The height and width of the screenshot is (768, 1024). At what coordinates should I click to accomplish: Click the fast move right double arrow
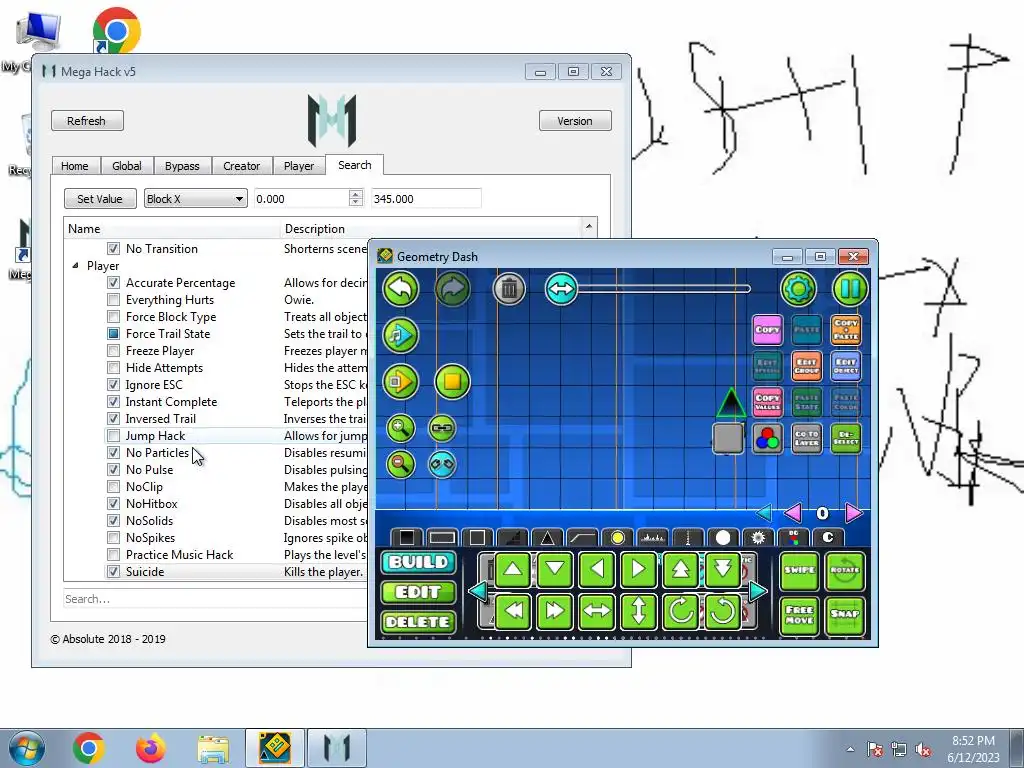coord(554,611)
